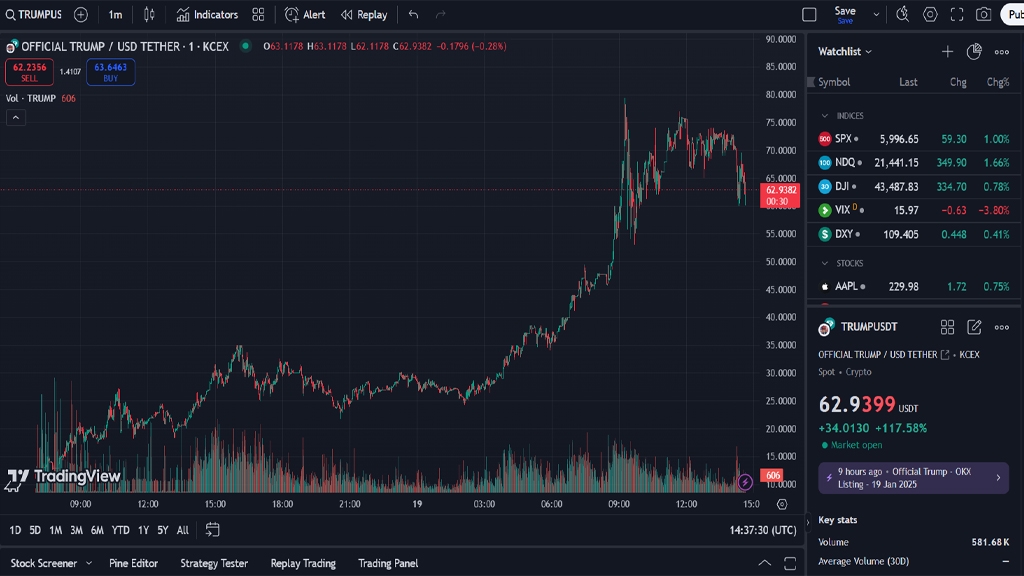Set chart range to 6M
The width and height of the screenshot is (1024, 576).
point(97,530)
